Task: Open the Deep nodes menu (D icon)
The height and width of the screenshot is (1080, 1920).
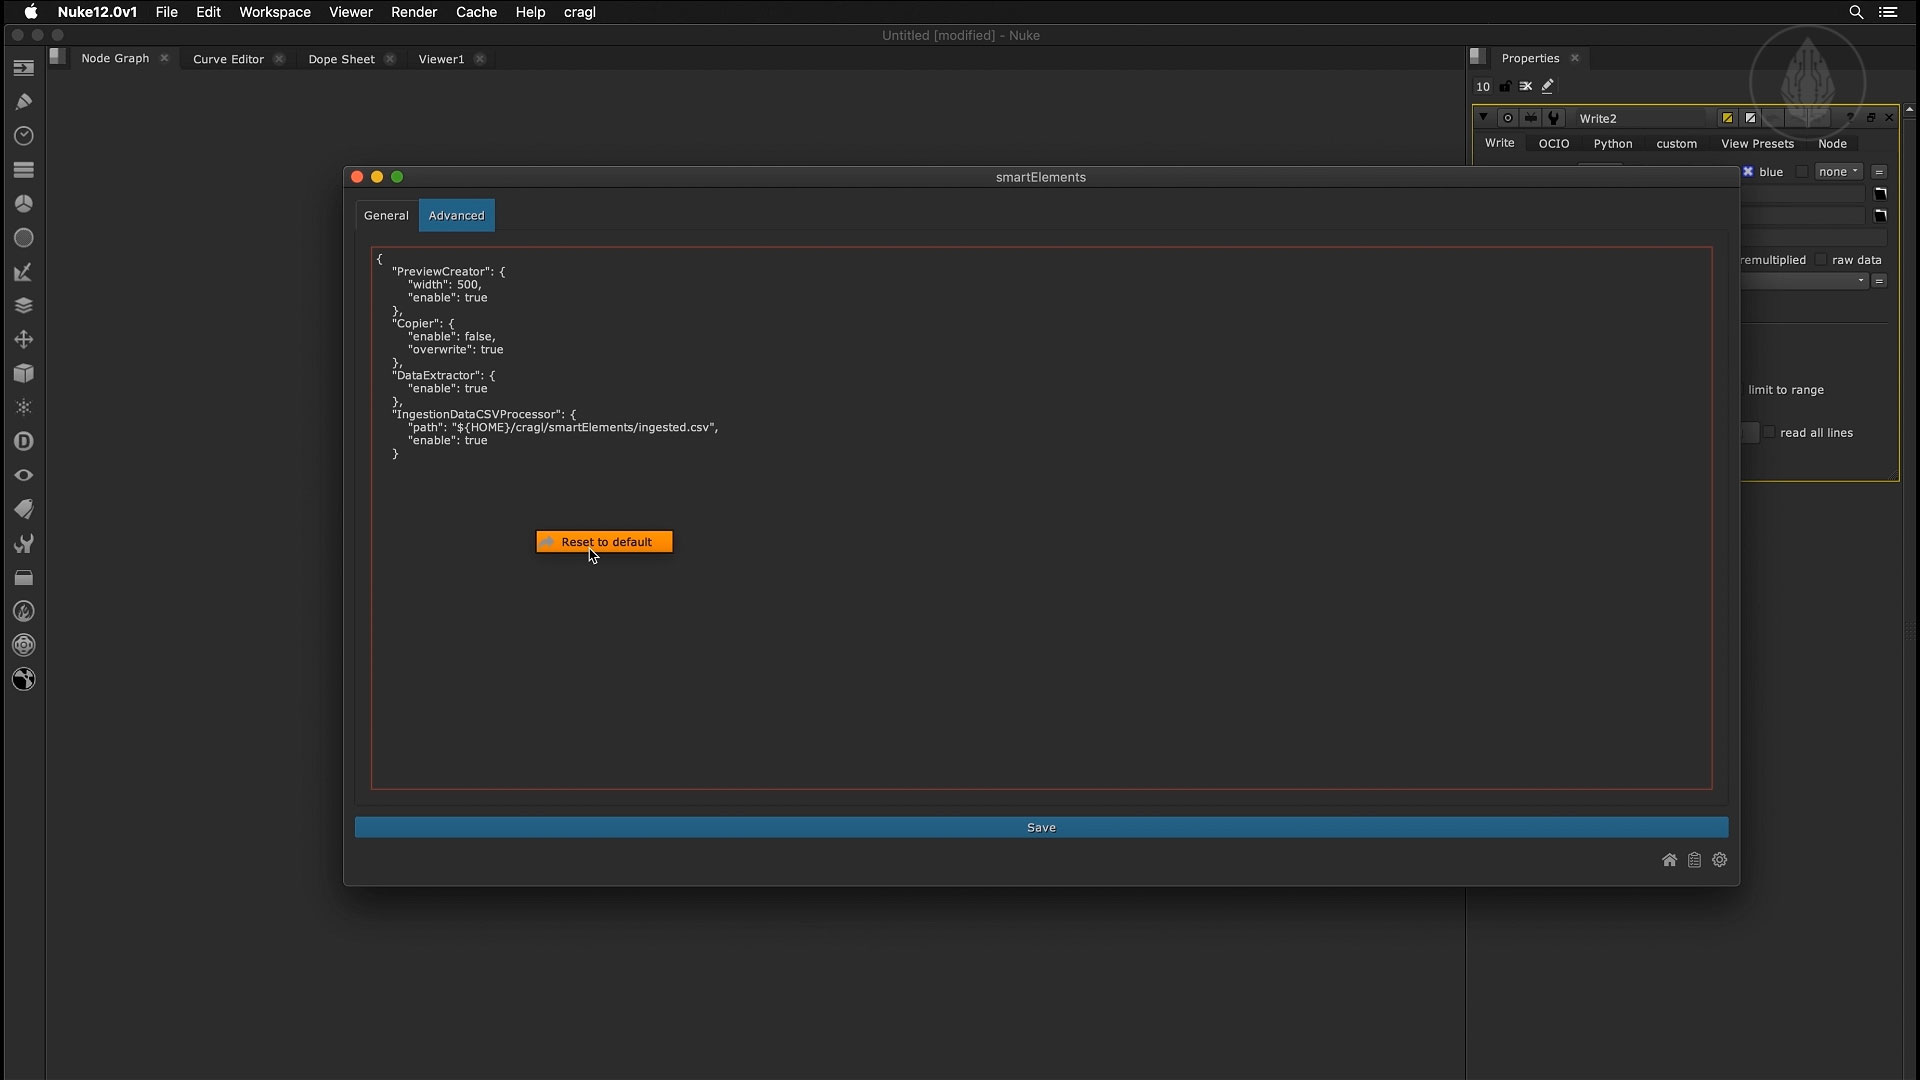Action: point(24,441)
